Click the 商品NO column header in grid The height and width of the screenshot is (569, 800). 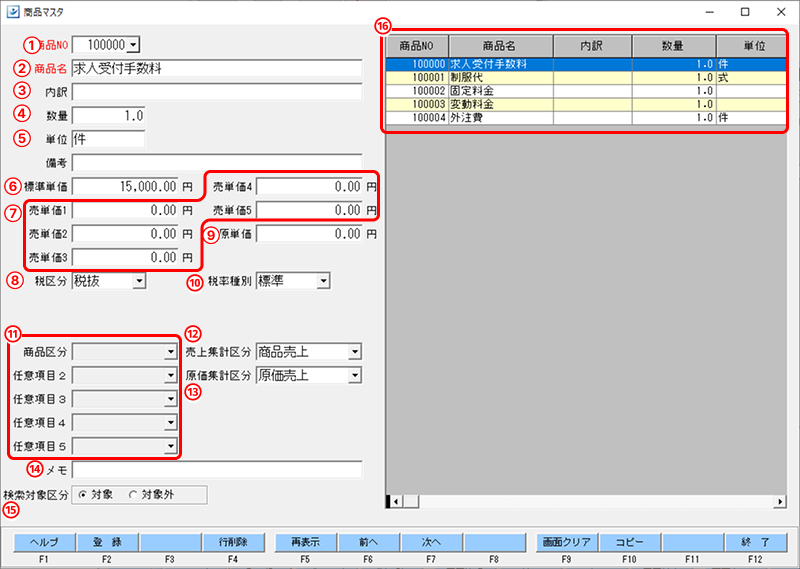[x=417, y=46]
